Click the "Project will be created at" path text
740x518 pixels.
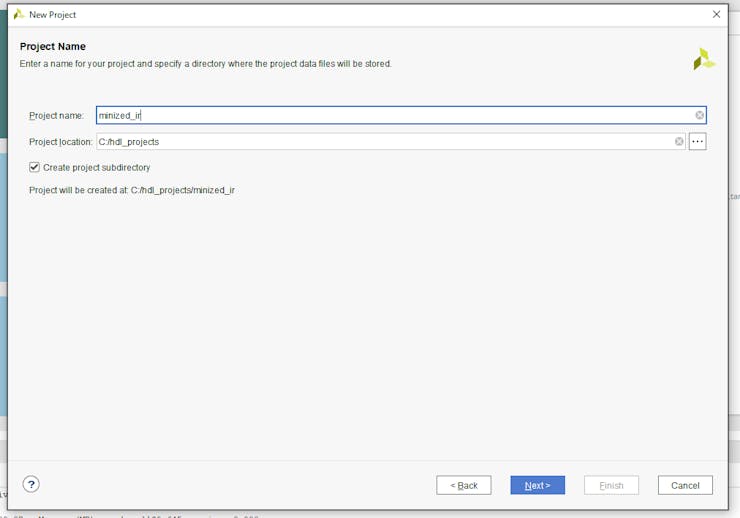pos(132,190)
